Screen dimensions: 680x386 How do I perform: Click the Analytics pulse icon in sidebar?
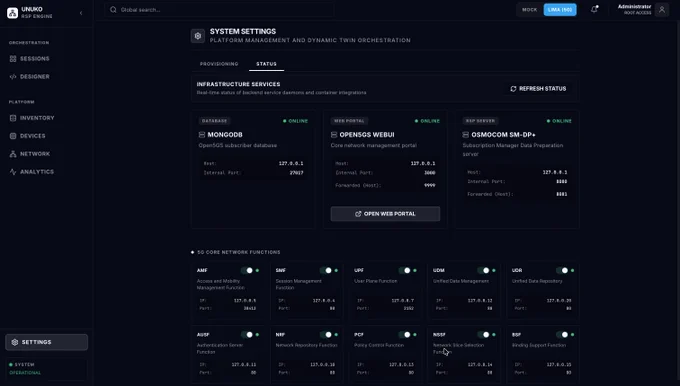(x=13, y=172)
